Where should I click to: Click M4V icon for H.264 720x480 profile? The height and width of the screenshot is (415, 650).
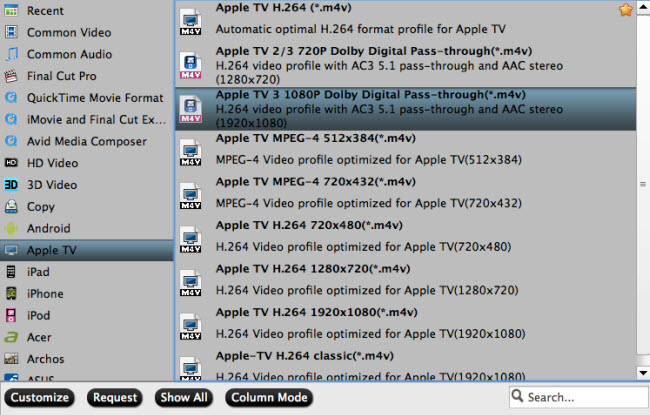coord(190,240)
